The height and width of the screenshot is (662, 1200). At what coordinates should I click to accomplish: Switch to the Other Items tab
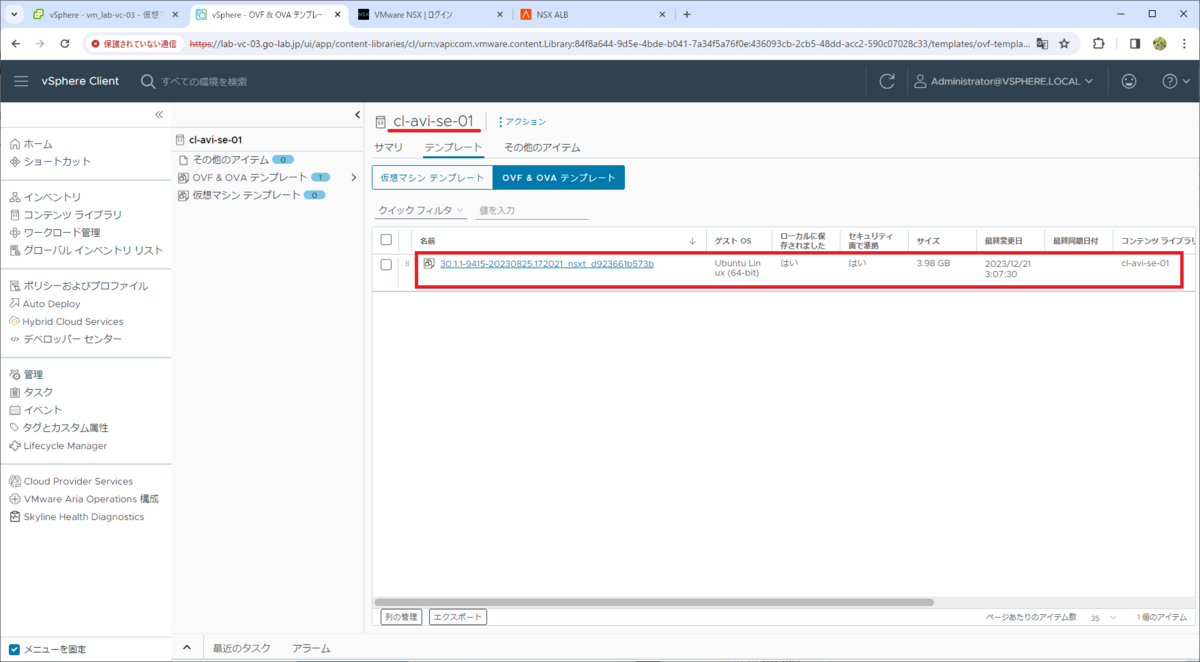click(542, 147)
